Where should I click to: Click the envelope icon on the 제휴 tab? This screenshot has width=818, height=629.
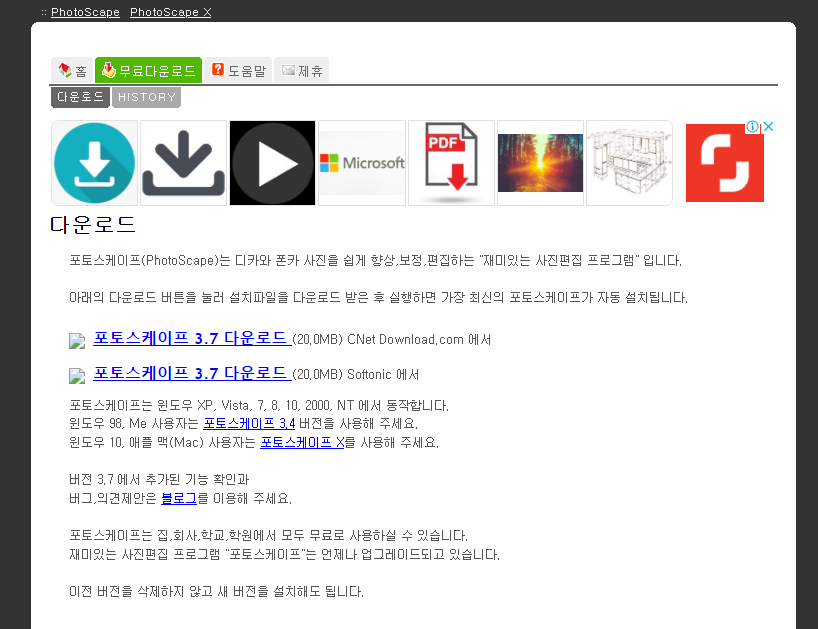[287, 71]
